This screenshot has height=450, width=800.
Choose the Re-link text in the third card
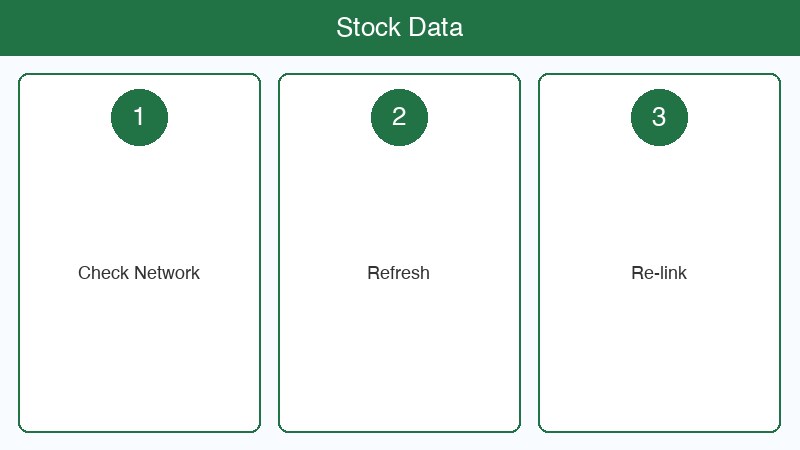pyautogui.click(x=659, y=273)
